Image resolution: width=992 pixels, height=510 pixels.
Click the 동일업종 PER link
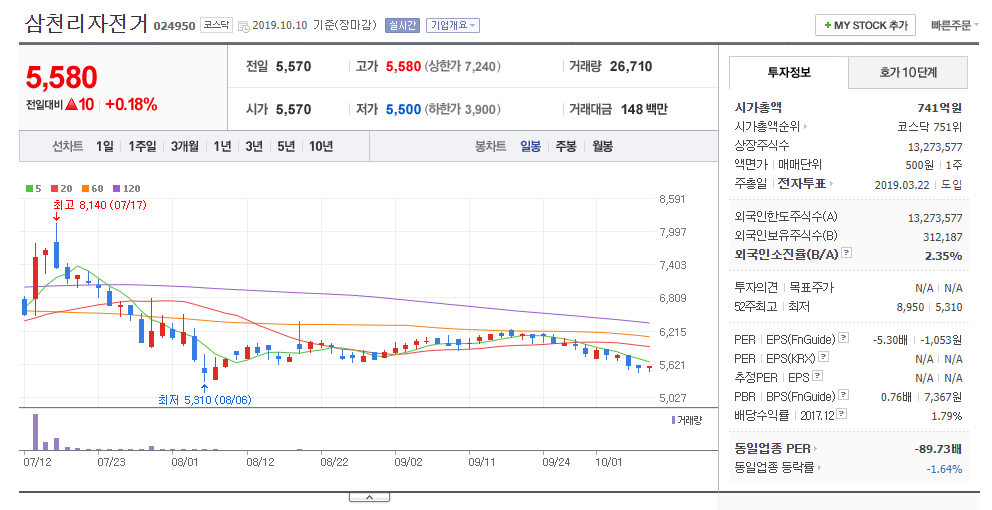click(x=772, y=449)
